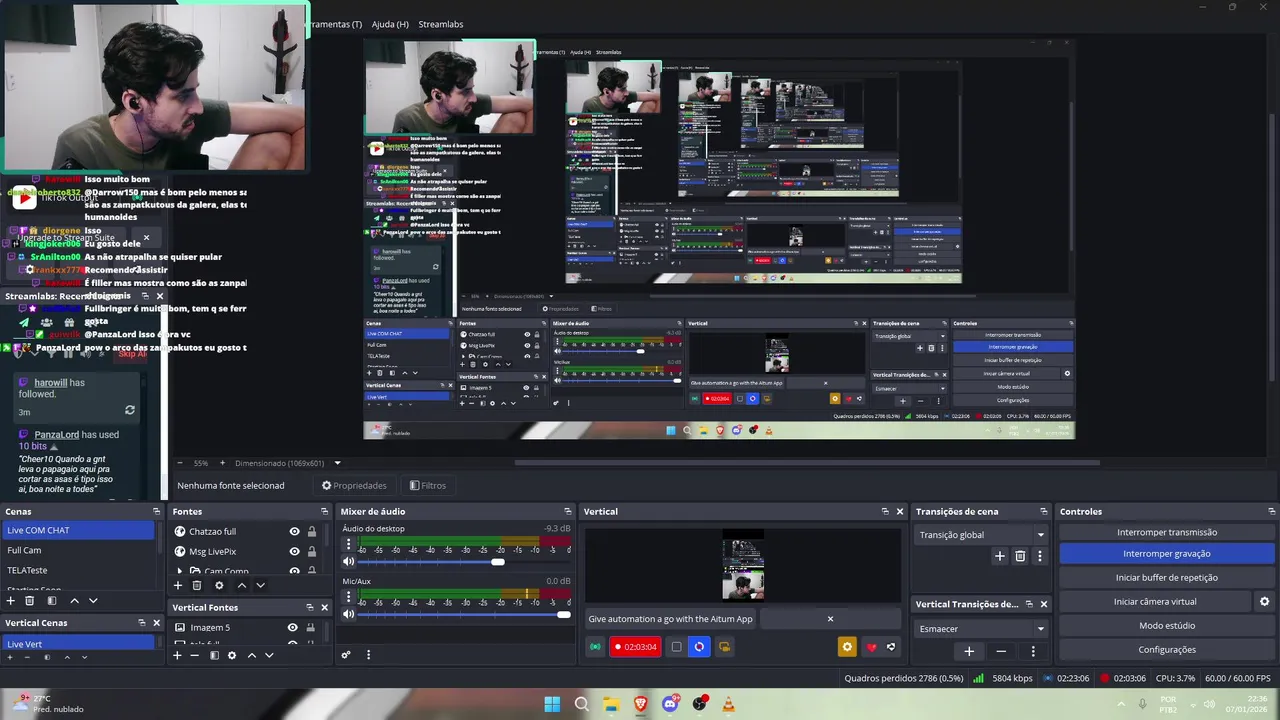Open three-dot menu in Vertical Transições
Viewport: 1280px width, 720px height.
[x=1033, y=651]
